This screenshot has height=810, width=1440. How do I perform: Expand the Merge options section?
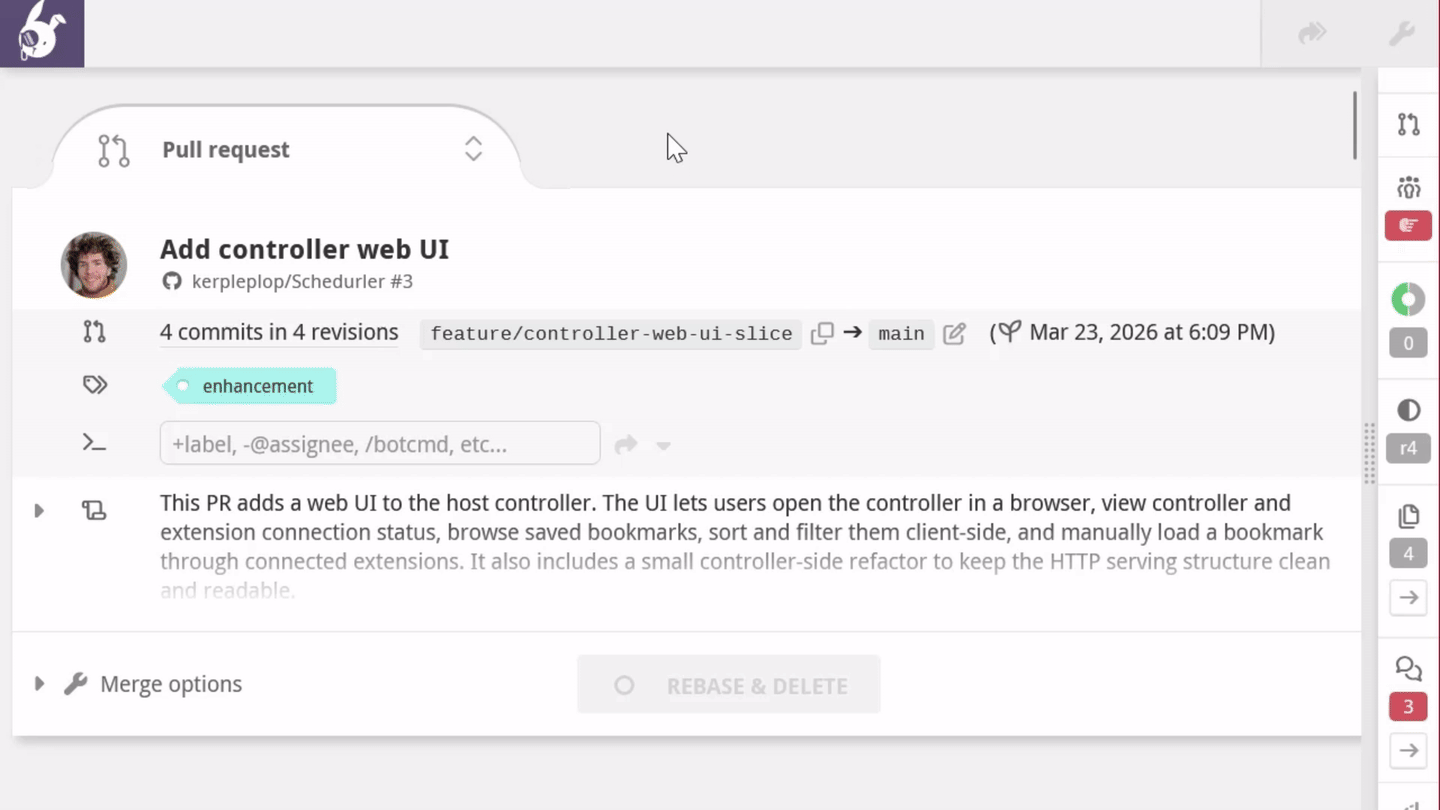tap(40, 683)
